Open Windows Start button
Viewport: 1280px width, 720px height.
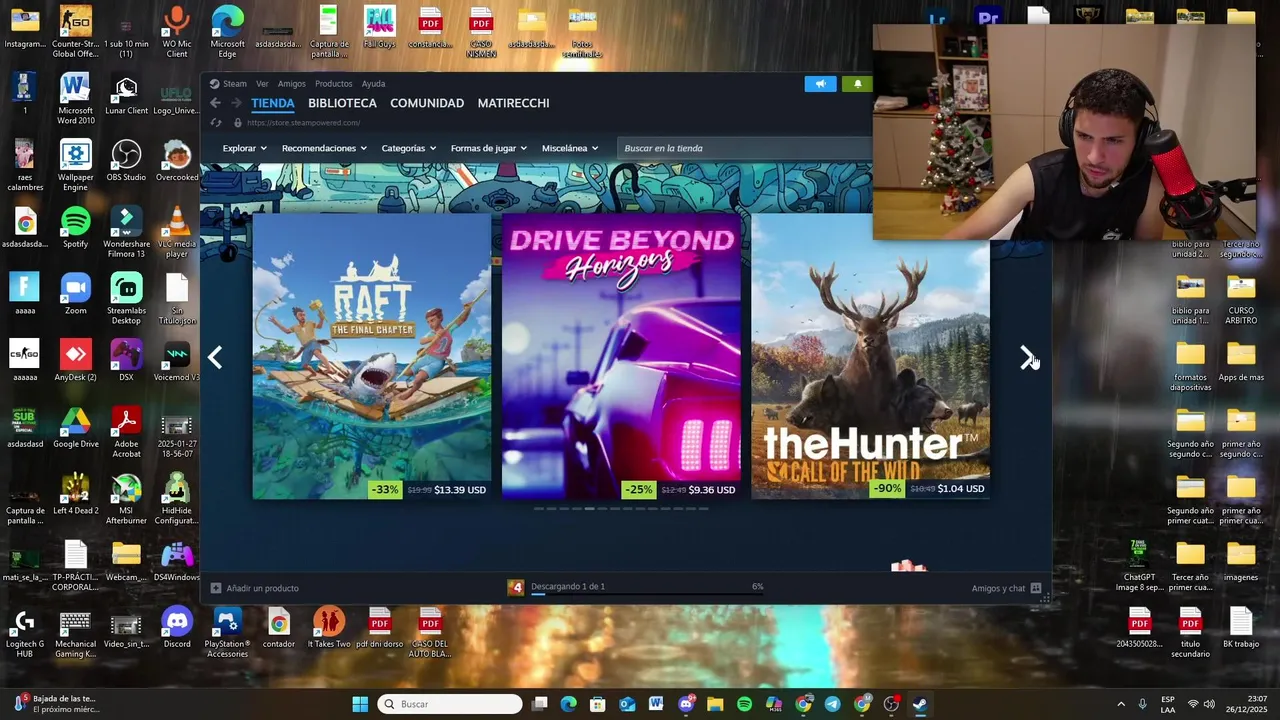point(360,704)
